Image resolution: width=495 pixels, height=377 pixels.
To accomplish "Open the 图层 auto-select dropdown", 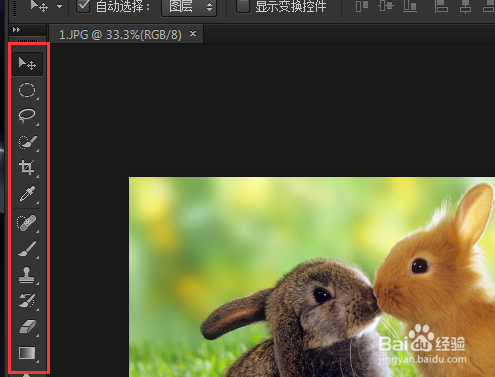I will pos(189,7).
